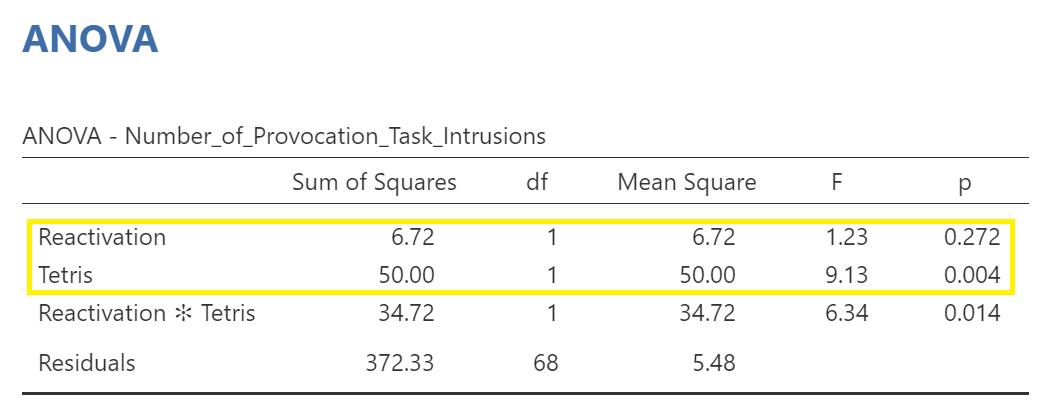Click the F column header
Image resolution: width=1044 pixels, height=411 pixels.
click(837, 183)
